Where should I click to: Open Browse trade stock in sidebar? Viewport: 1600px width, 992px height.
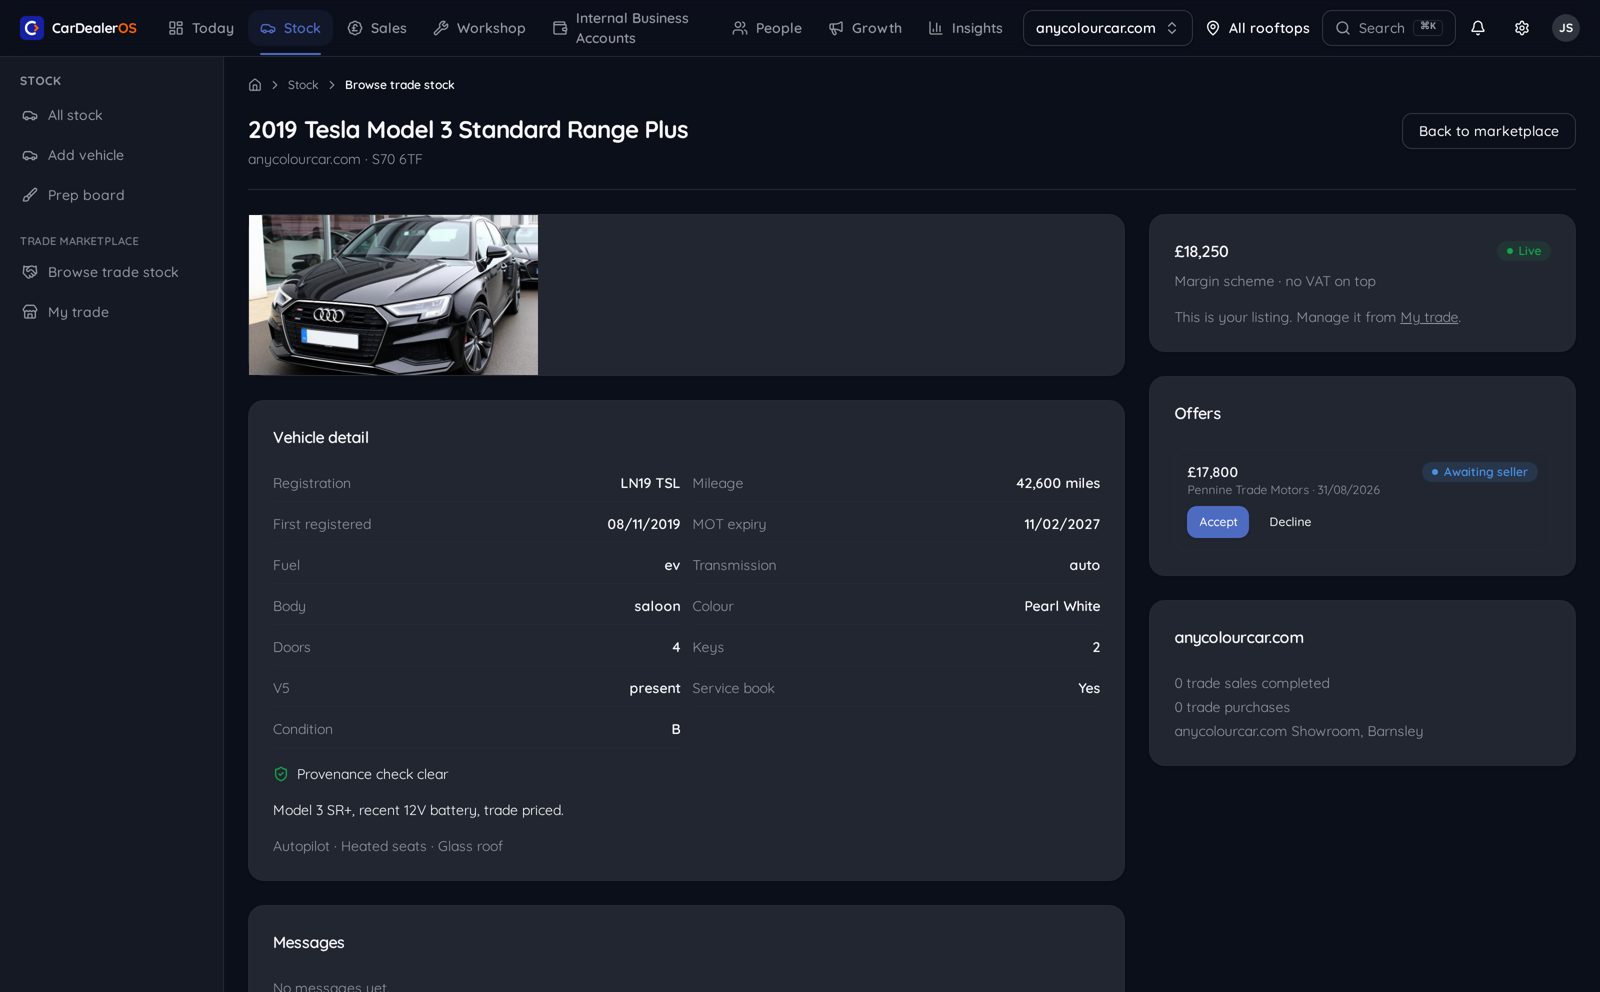click(x=111, y=272)
